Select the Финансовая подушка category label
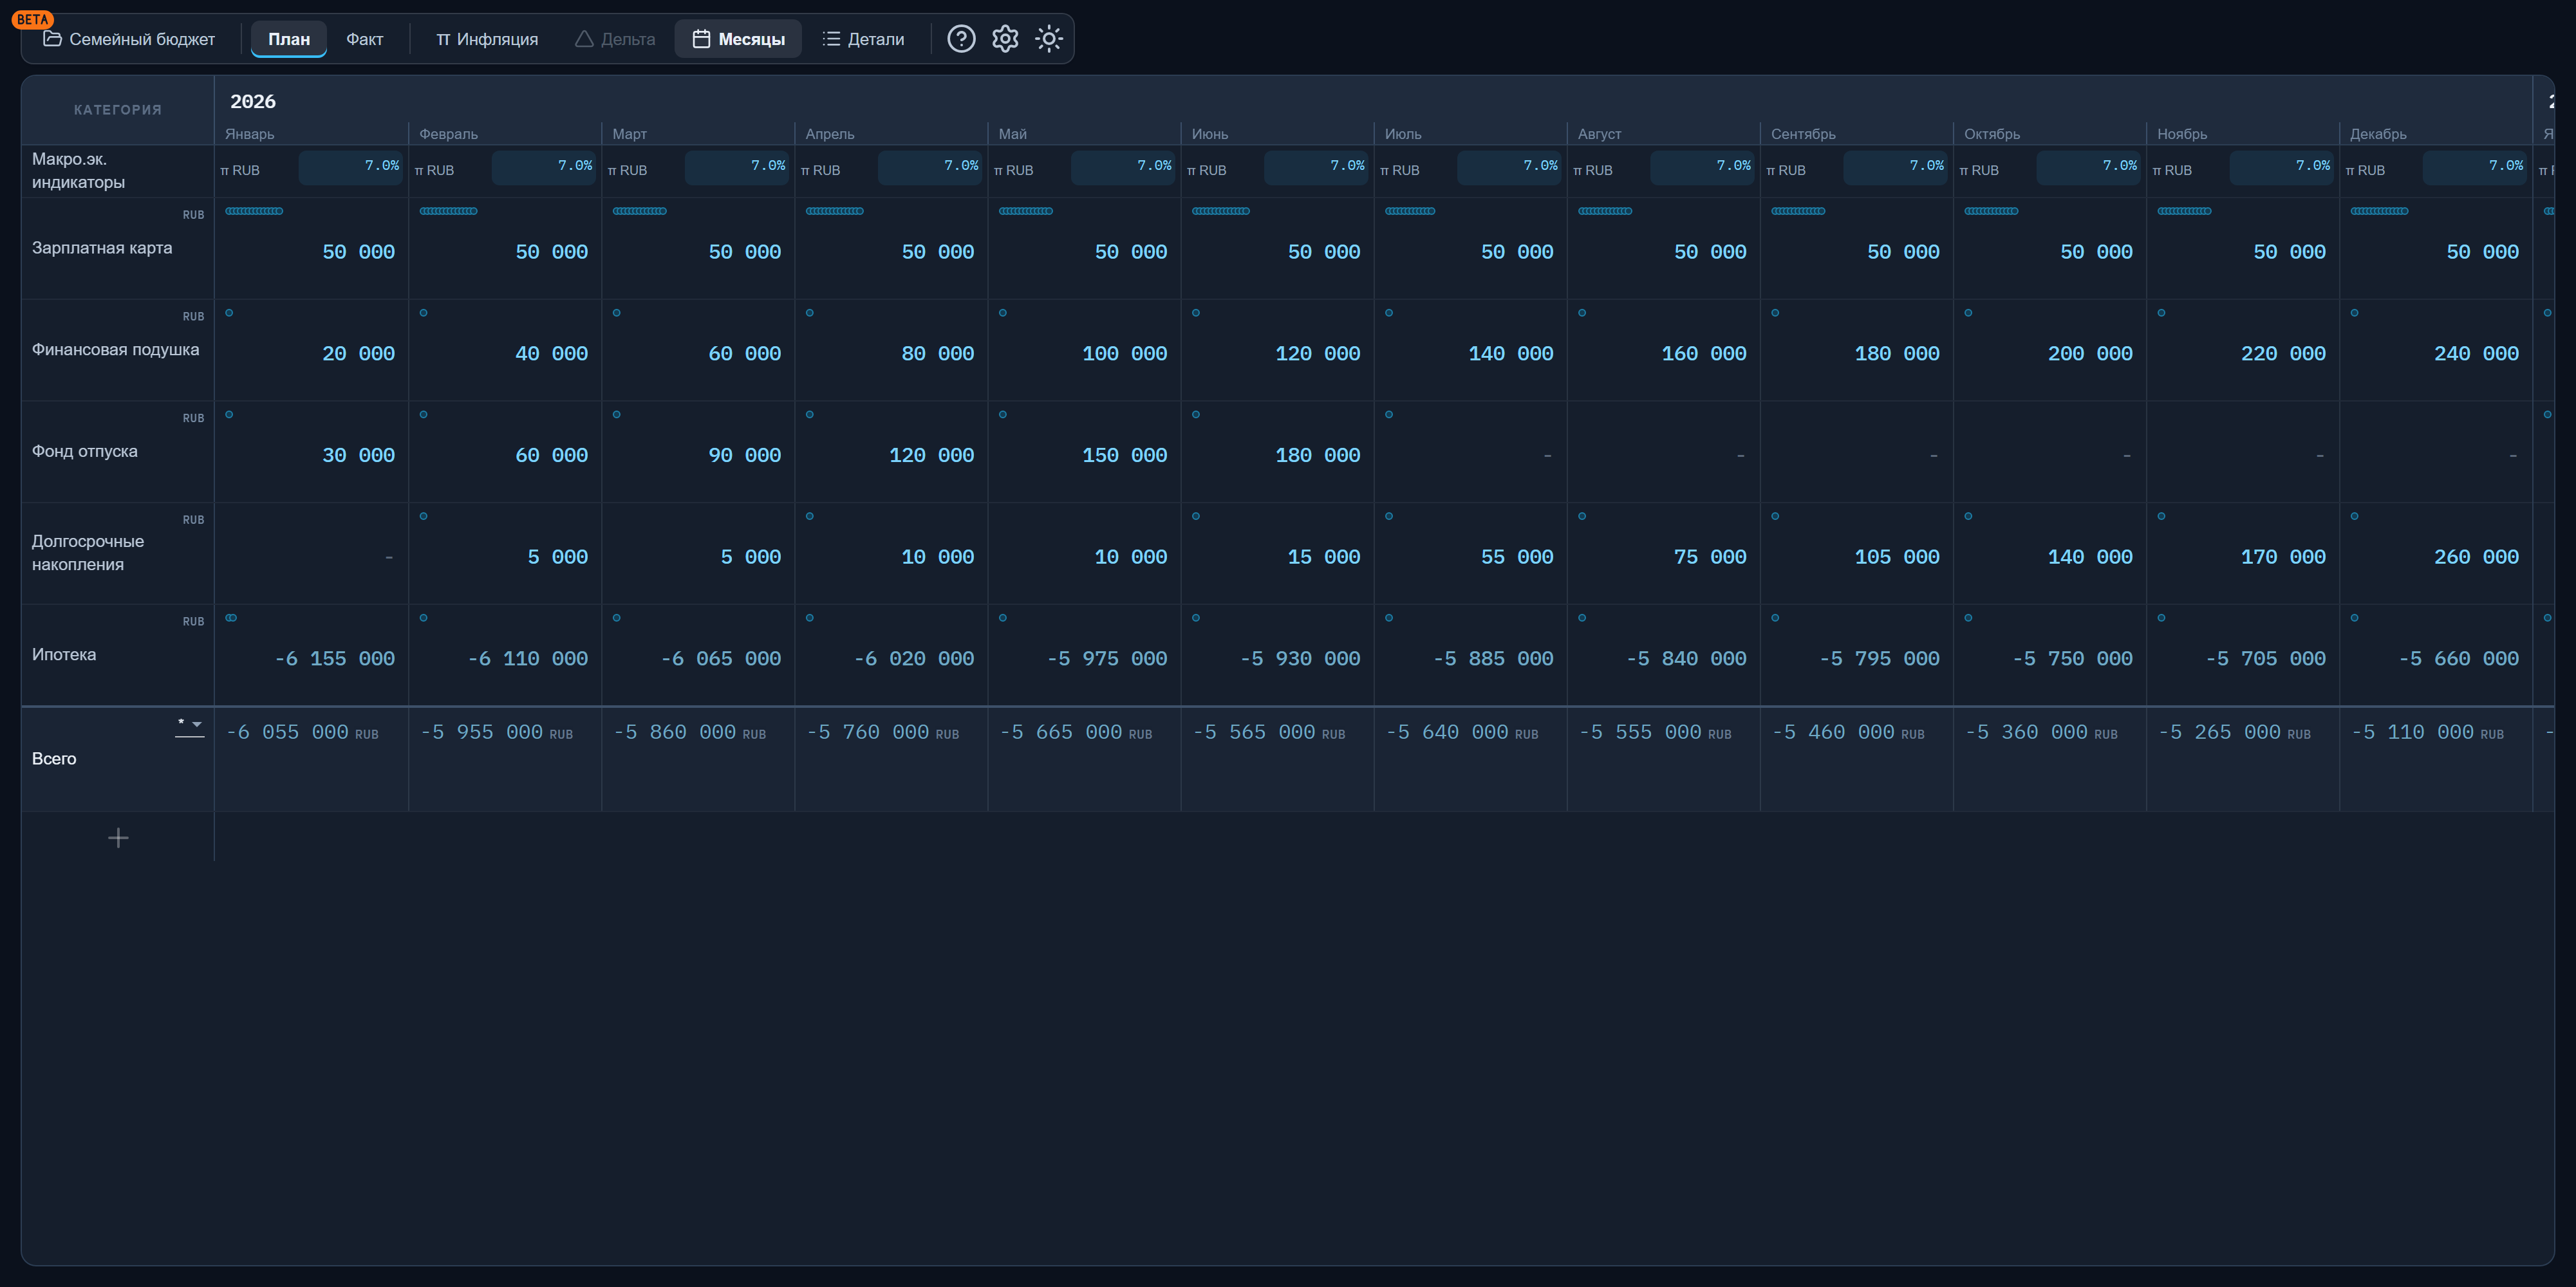 [x=115, y=350]
